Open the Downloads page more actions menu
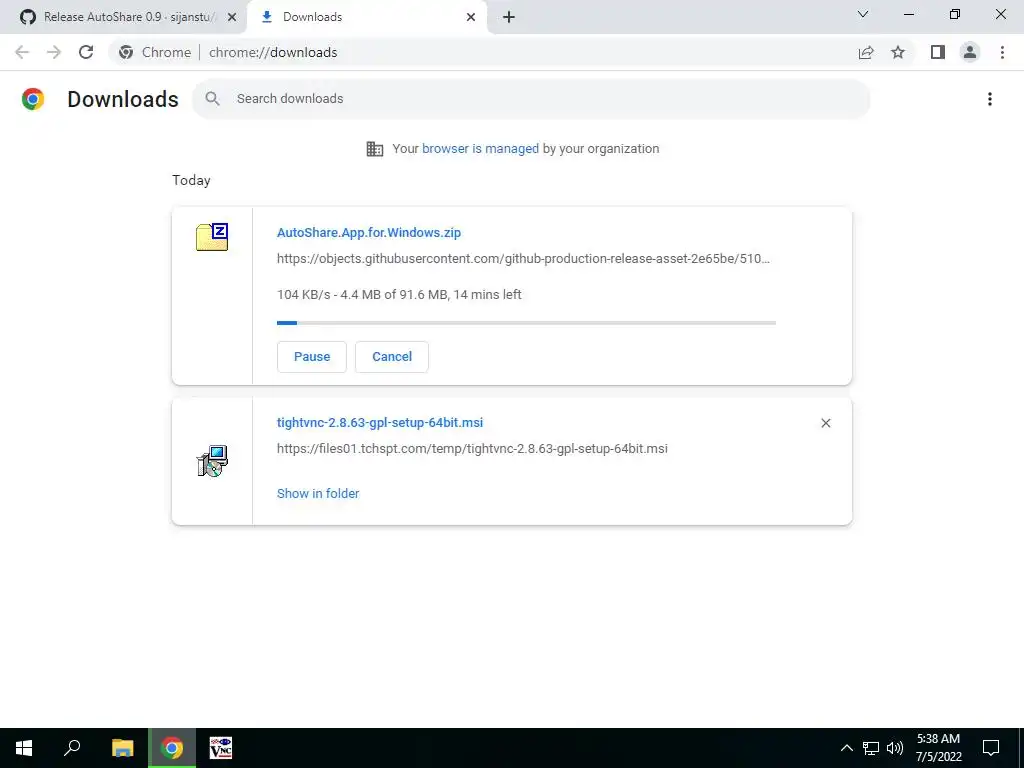 [x=990, y=99]
